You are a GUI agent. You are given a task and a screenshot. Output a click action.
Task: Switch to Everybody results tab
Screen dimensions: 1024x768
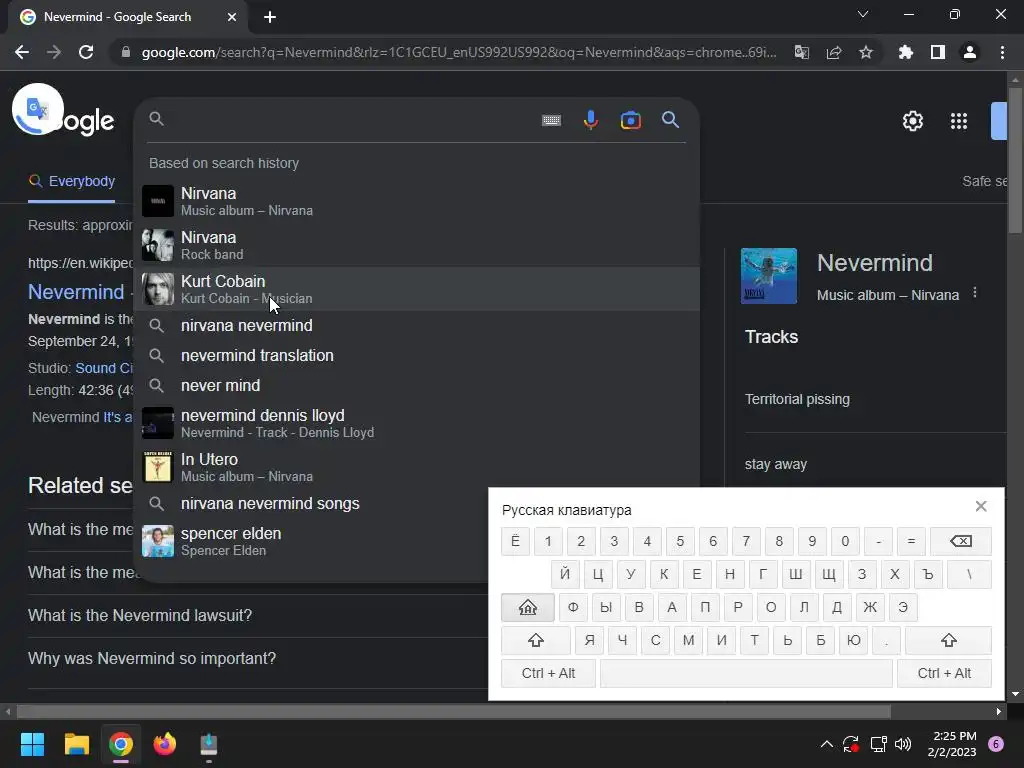72,181
